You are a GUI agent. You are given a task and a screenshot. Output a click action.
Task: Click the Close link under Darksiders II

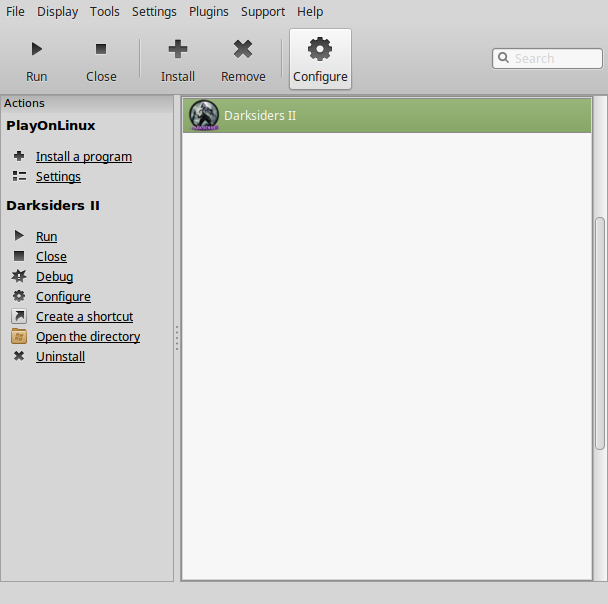[51, 257]
